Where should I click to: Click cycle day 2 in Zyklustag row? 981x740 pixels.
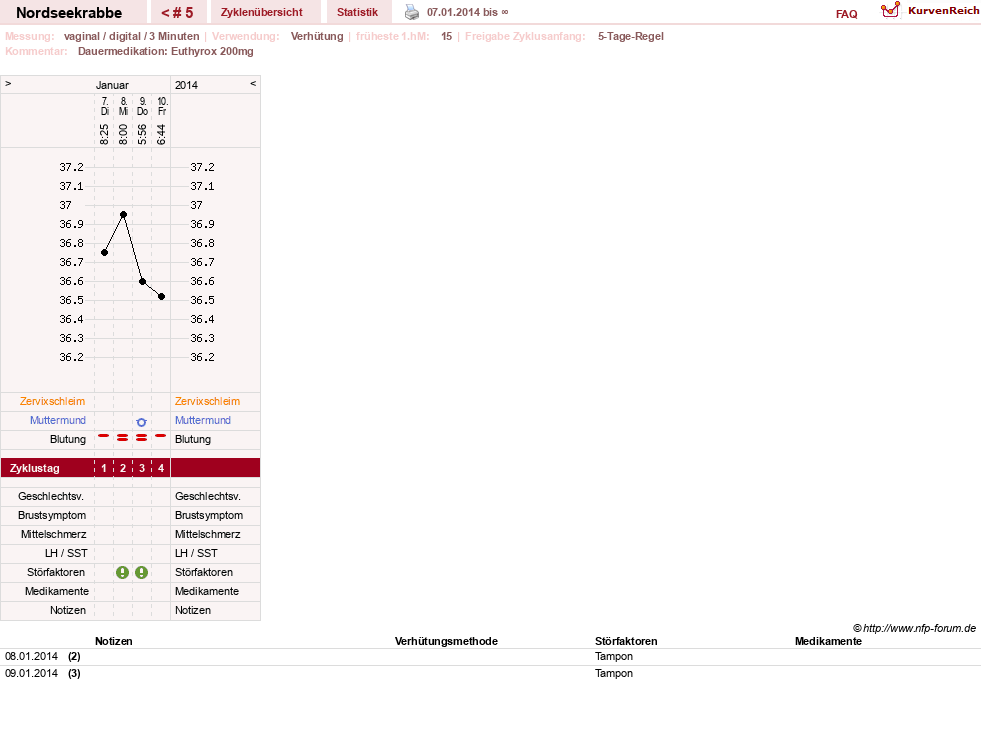[123, 468]
